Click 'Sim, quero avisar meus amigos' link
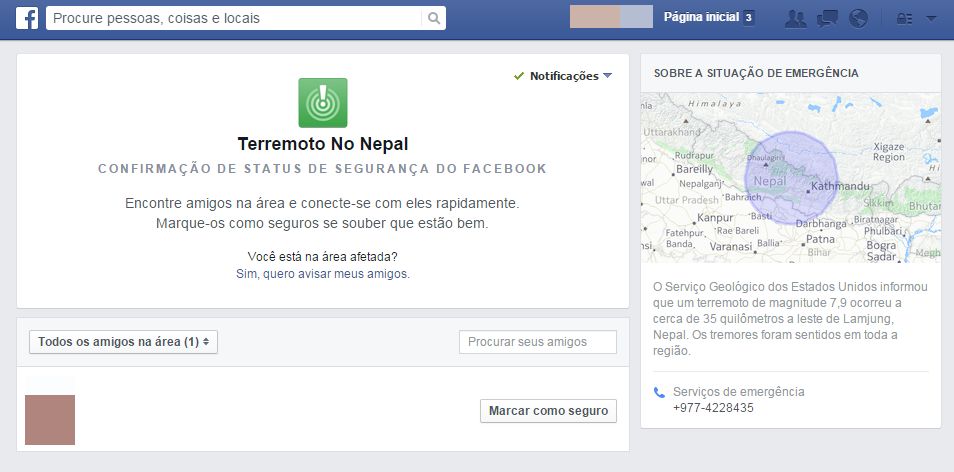 pos(322,273)
